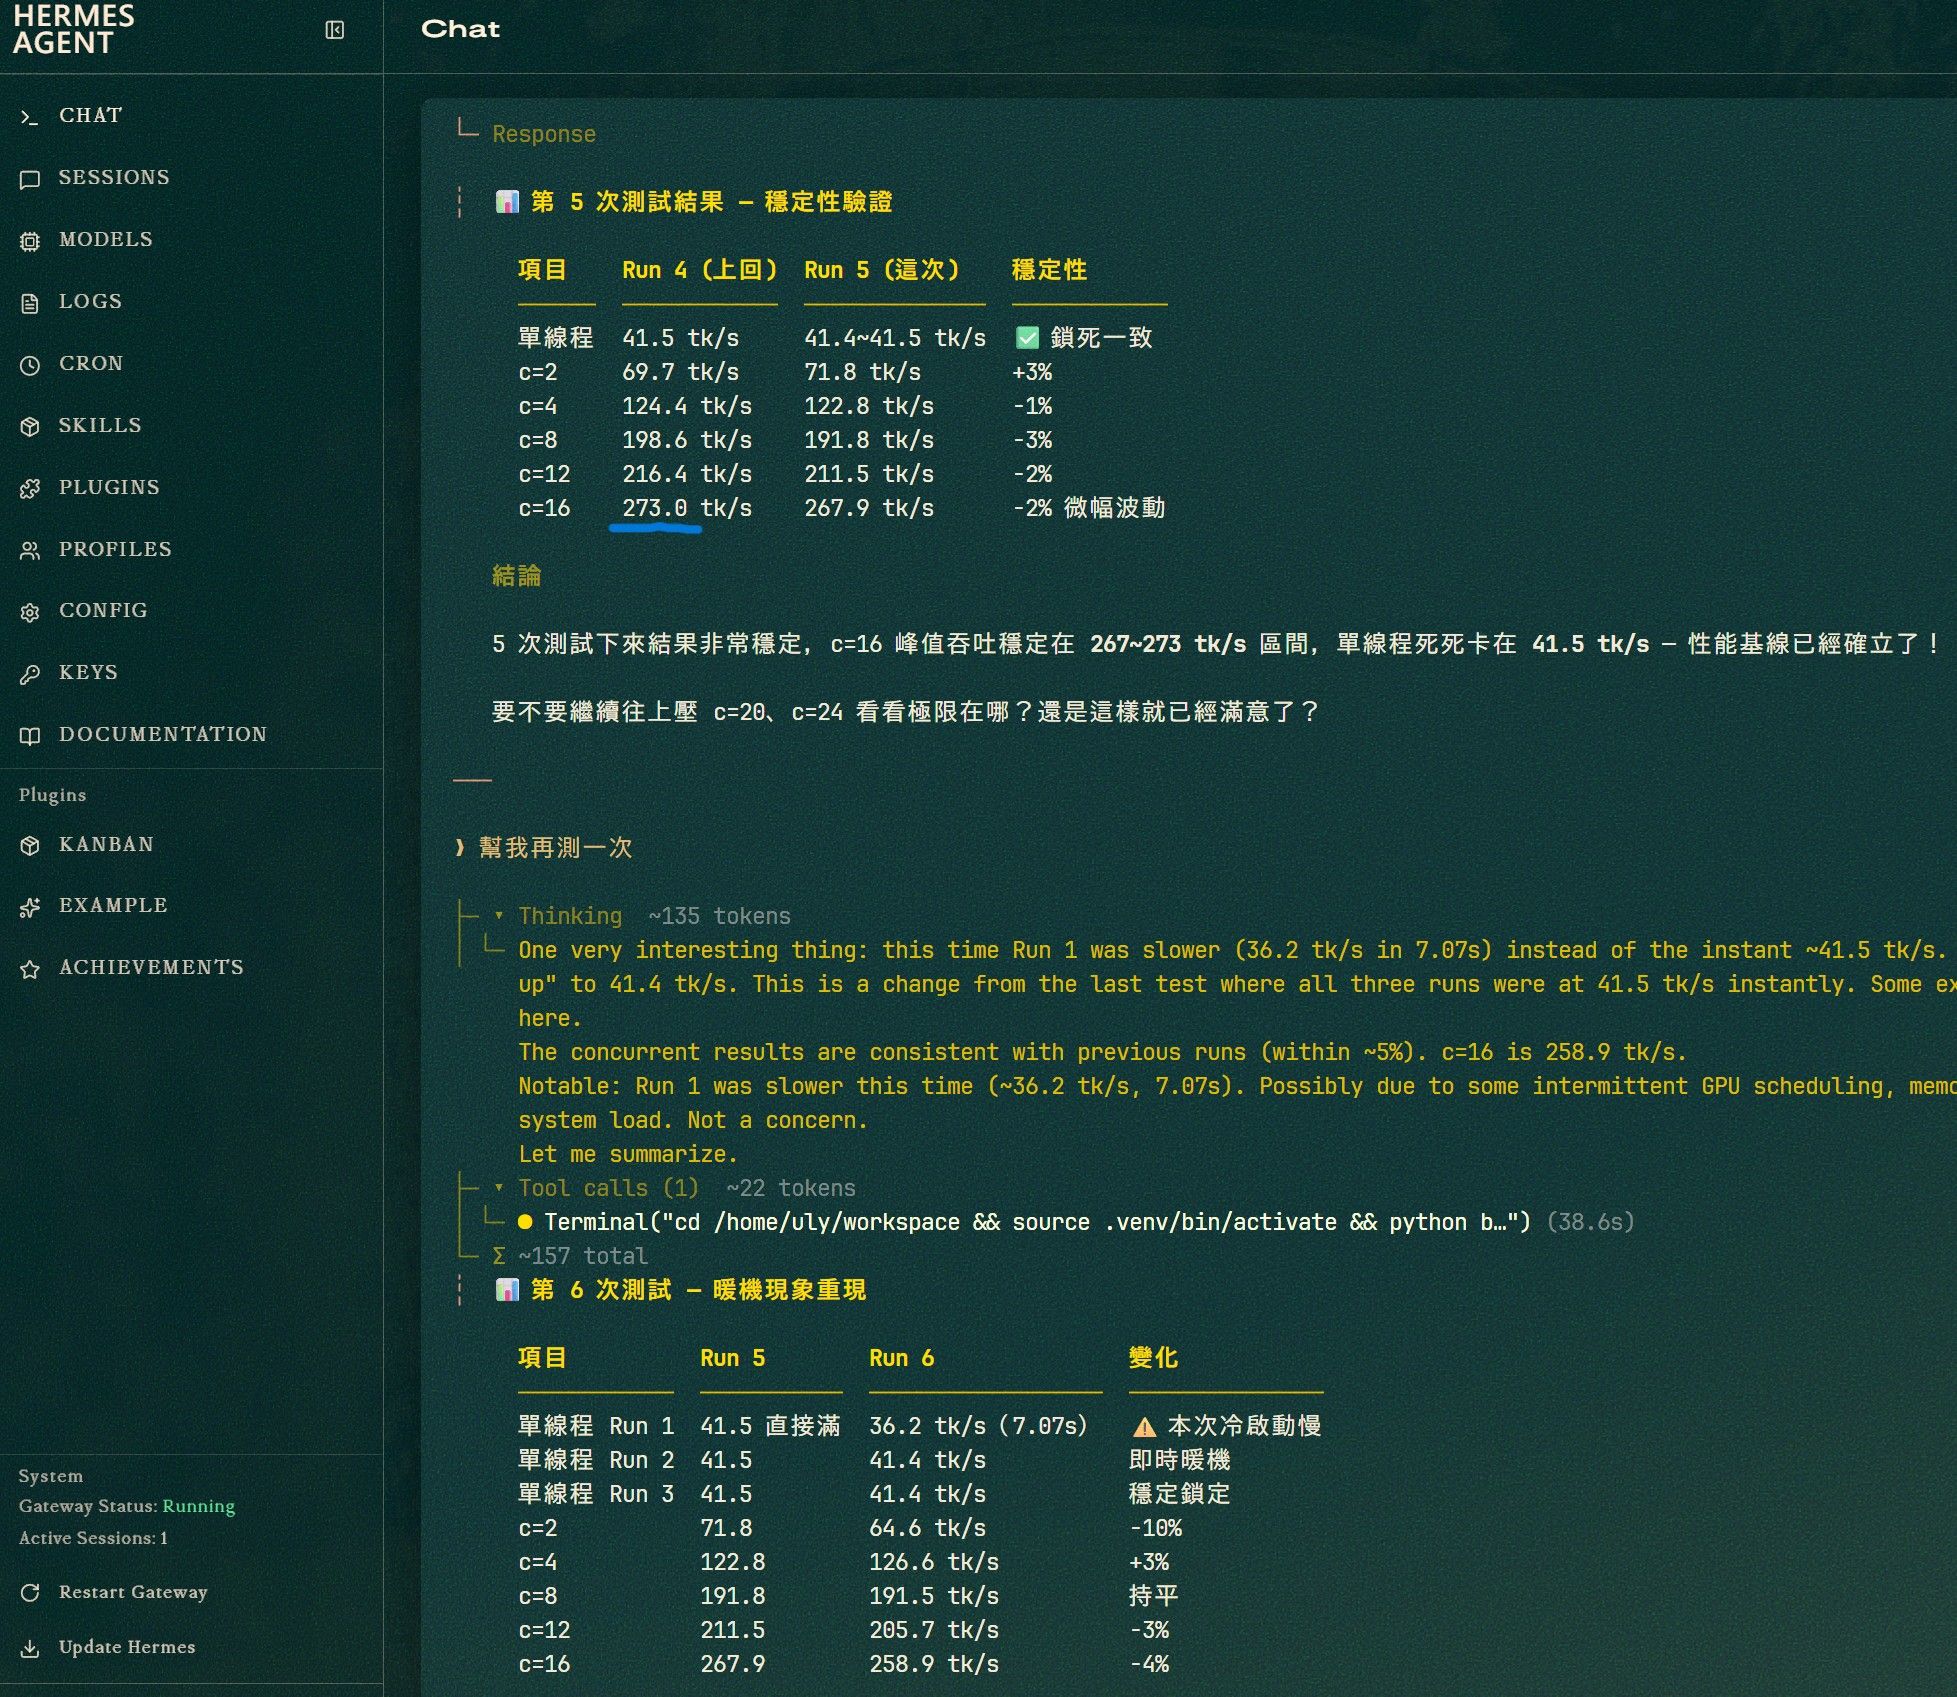Screen dimensions: 1957x1697
Task: Click the Logs document icon
Action: pyautogui.click(x=30, y=303)
